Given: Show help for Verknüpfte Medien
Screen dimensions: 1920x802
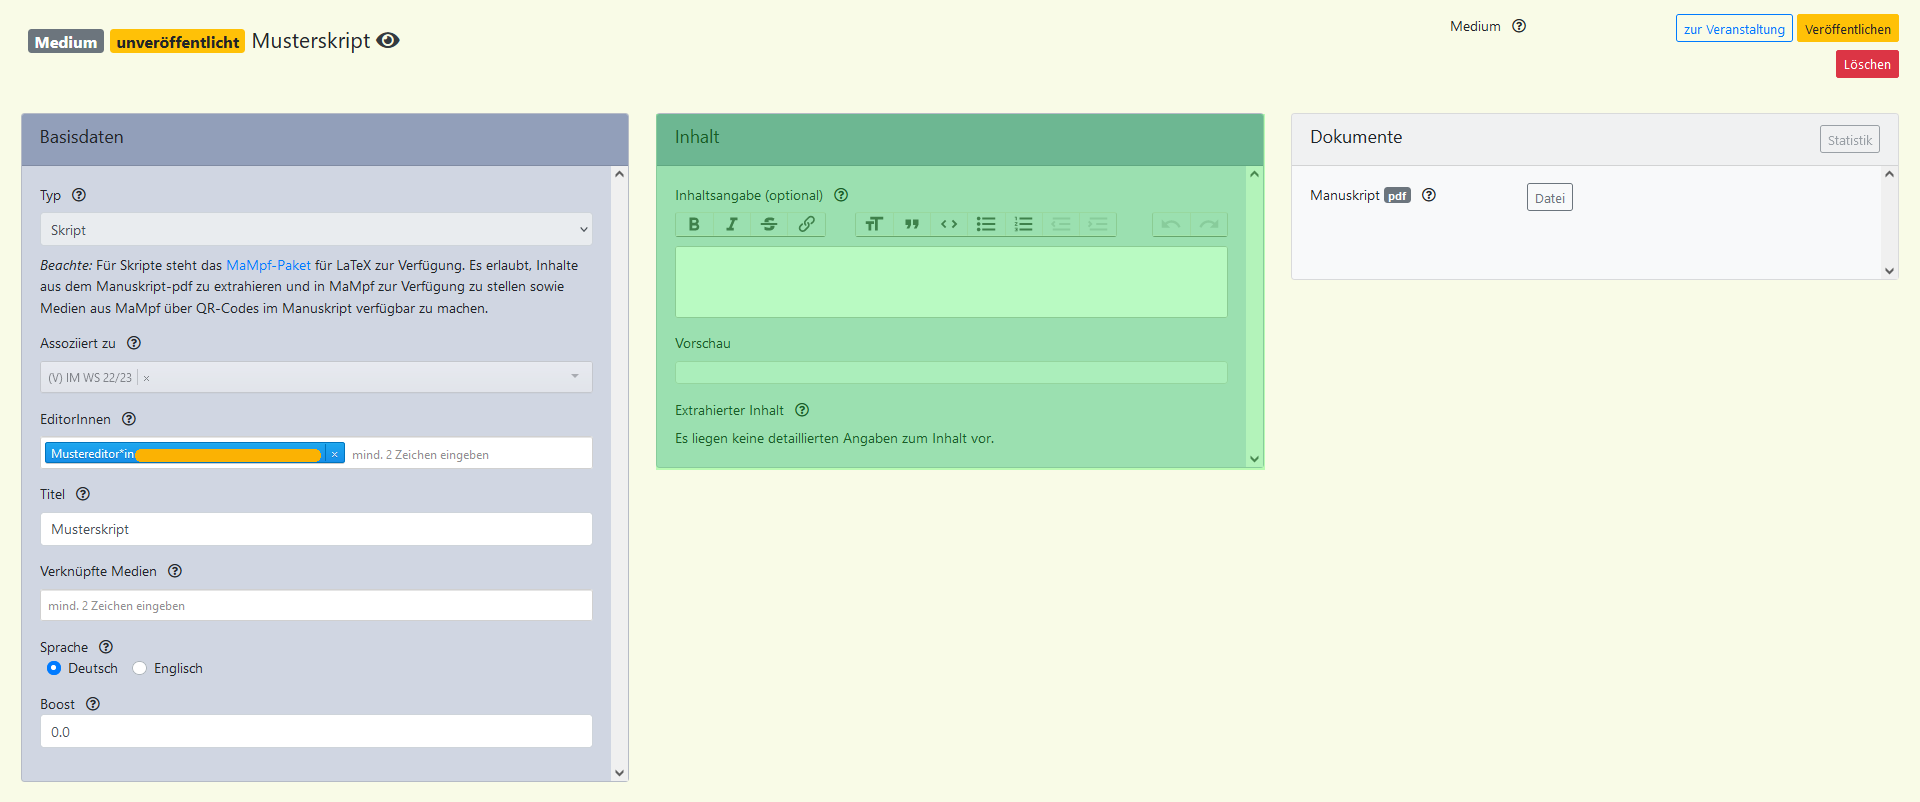Looking at the screenshot, I should [x=175, y=571].
